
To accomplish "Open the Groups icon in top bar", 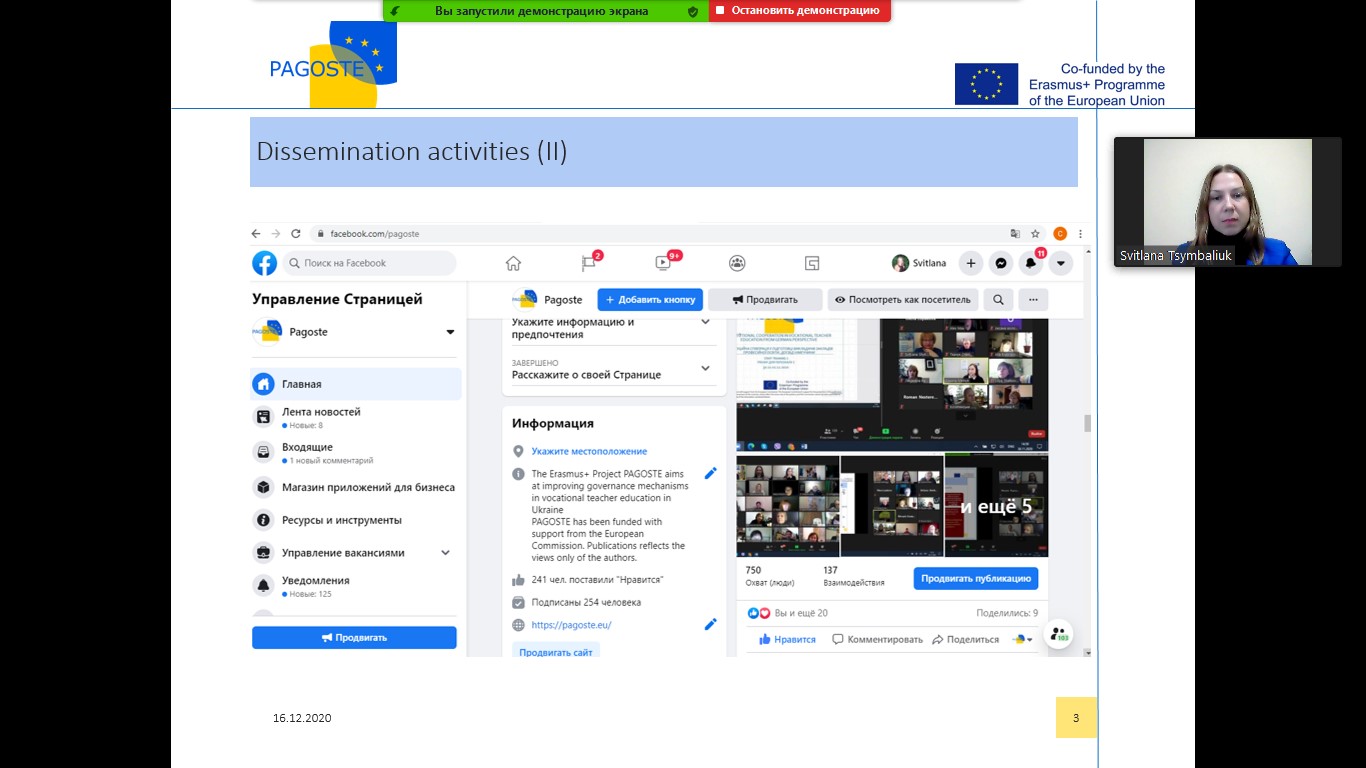I will 737,263.
